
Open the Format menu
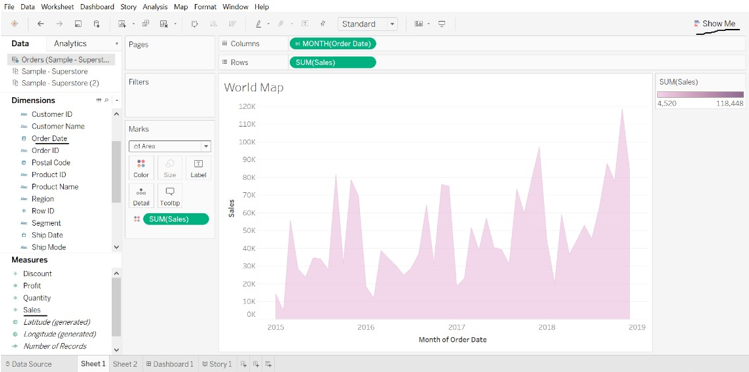(205, 7)
